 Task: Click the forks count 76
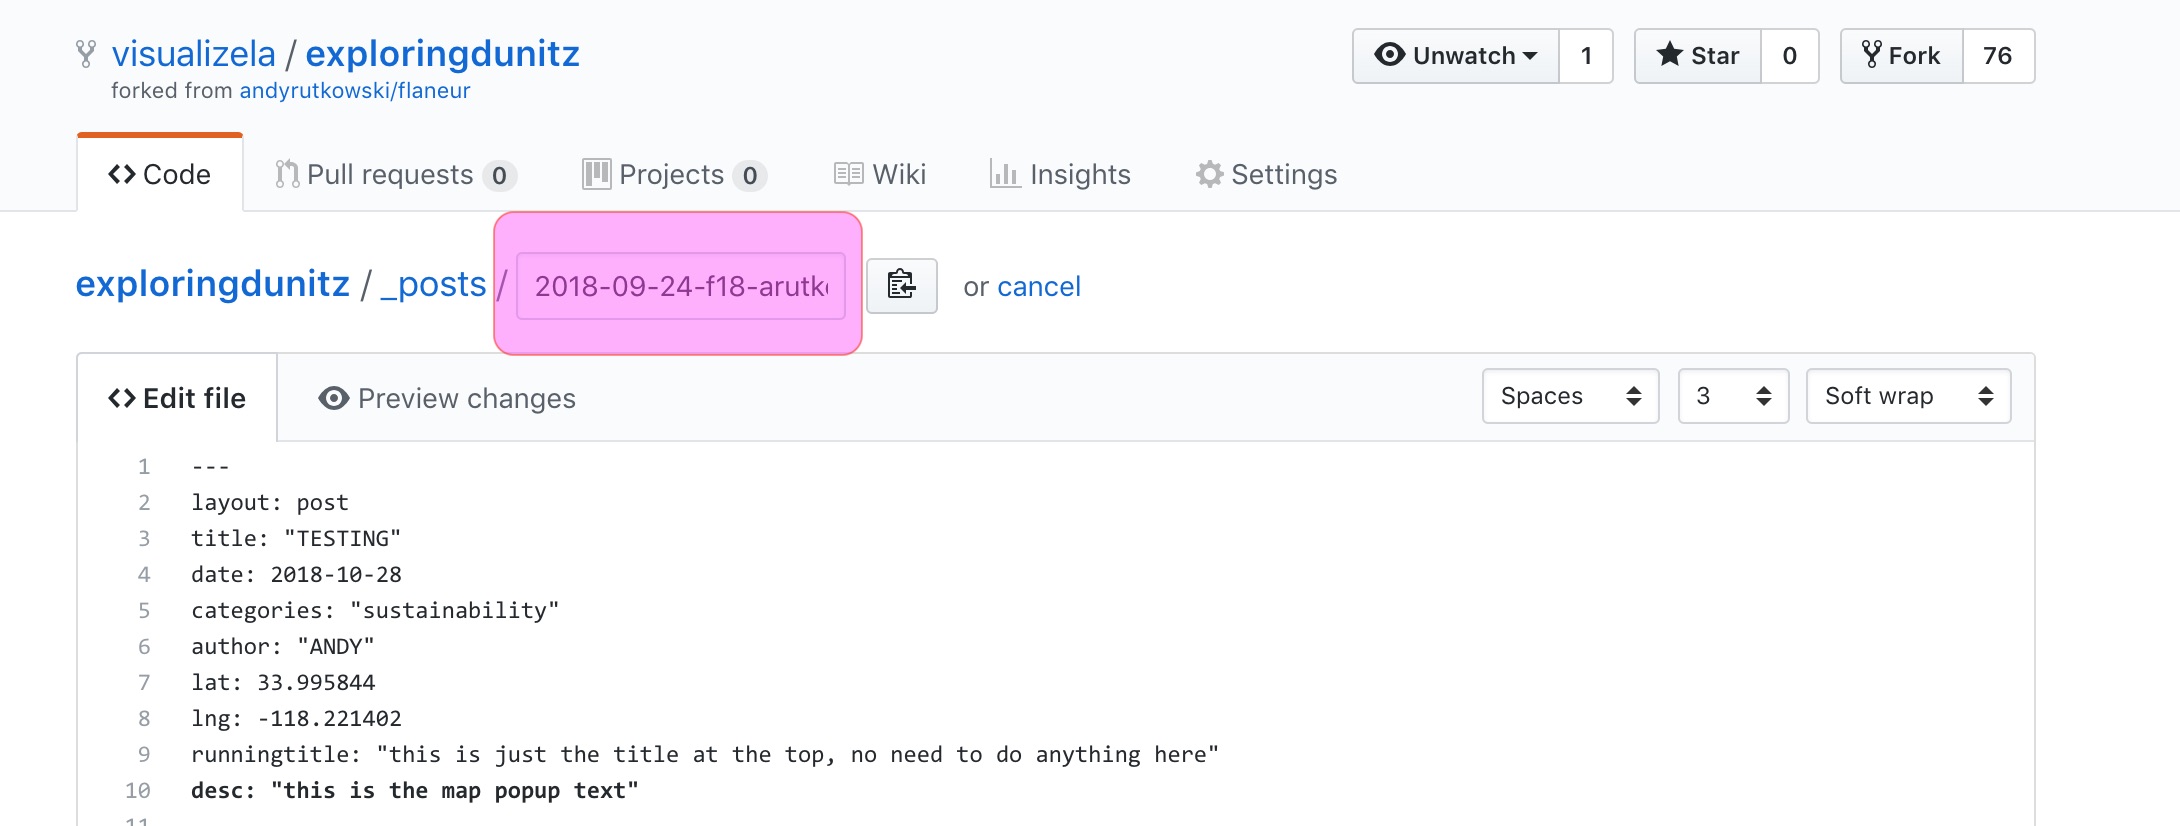coord(1998,56)
